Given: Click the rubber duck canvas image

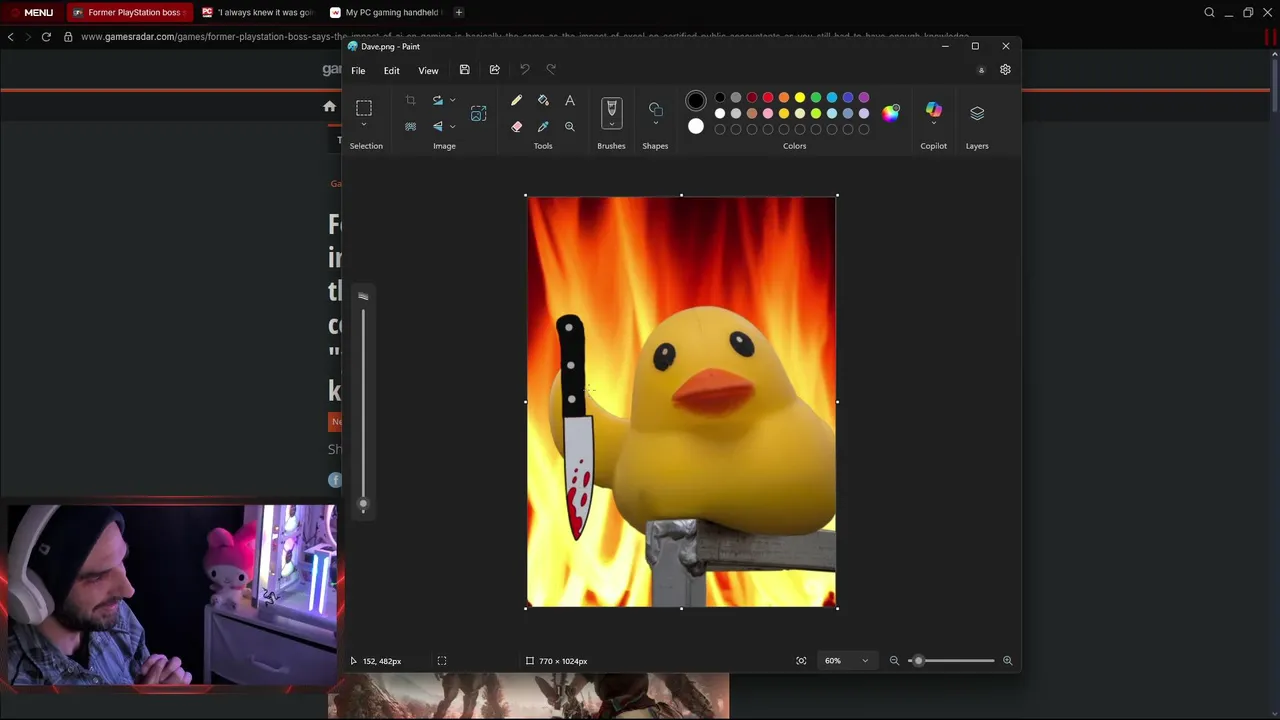Looking at the screenshot, I should tap(681, 402).
